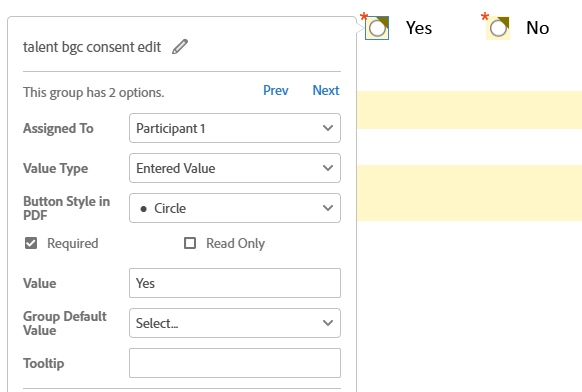Uncheck the Required checkbox
This screenshot has height=392, width=582.
click(31, 243)
